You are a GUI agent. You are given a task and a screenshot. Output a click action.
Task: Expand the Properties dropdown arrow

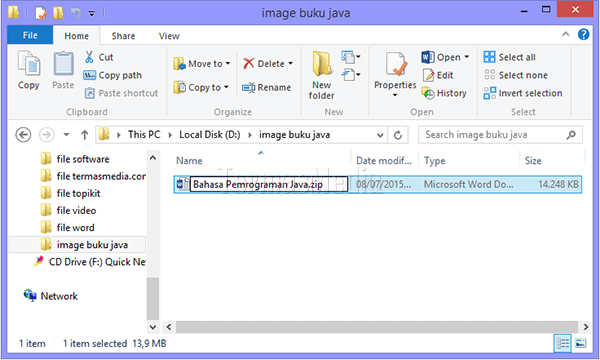coord(395,95)
